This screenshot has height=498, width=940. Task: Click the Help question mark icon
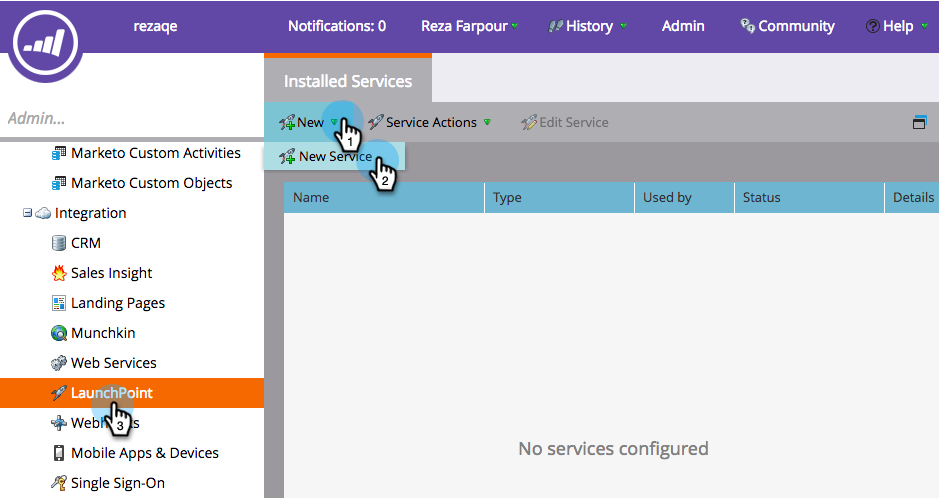pos(872,26)
